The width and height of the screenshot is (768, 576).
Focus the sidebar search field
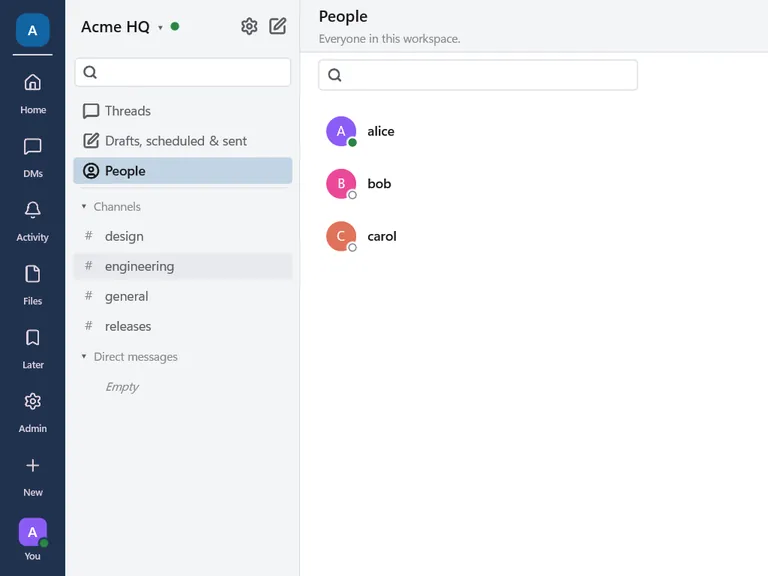(183, 72)
